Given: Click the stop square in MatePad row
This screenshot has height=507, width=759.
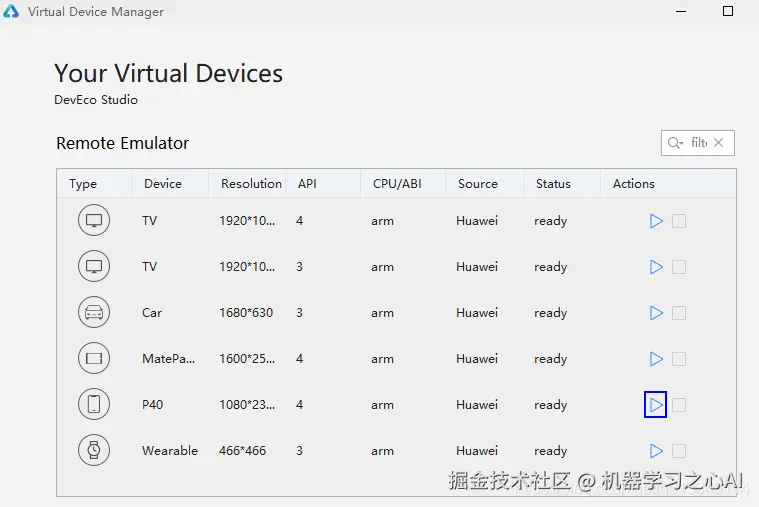Looking at the screenshot, I should 679,359.
